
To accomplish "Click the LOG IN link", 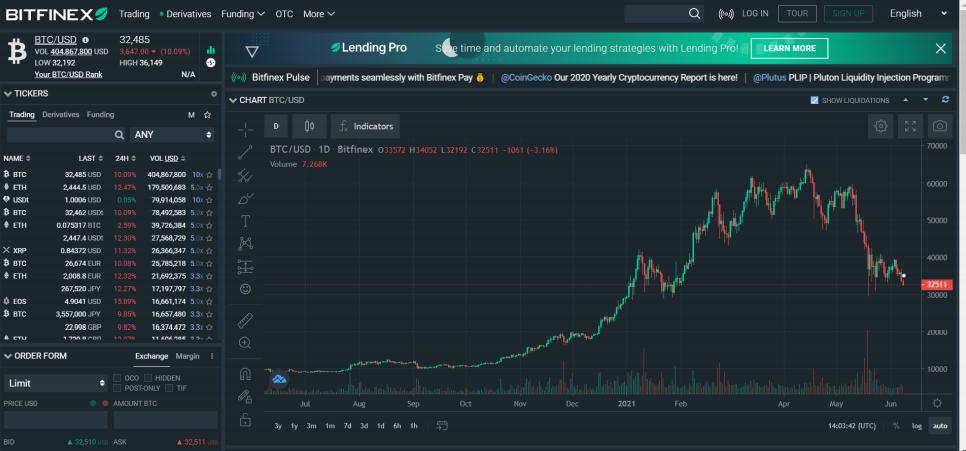I will click(x=755, y=14).
